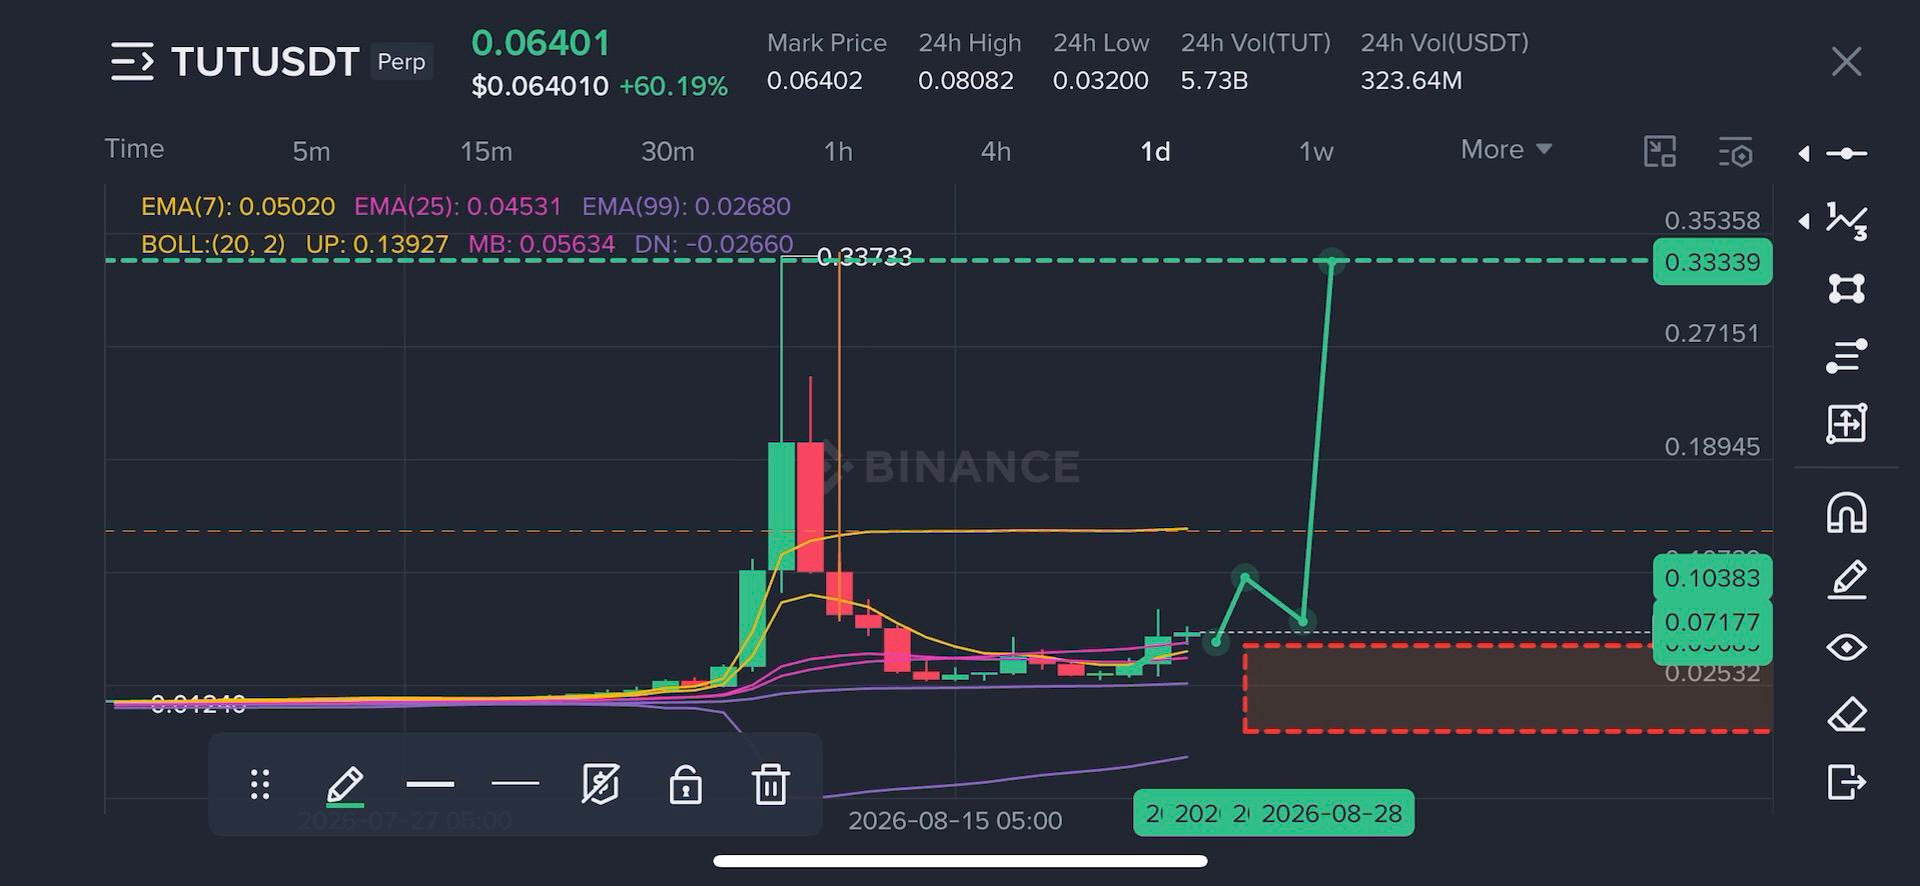Viewport: 1920px width, 886px height.
Task: Click the 24h Vol(TUT) value 5.73B
Action: pos(1214,80)
